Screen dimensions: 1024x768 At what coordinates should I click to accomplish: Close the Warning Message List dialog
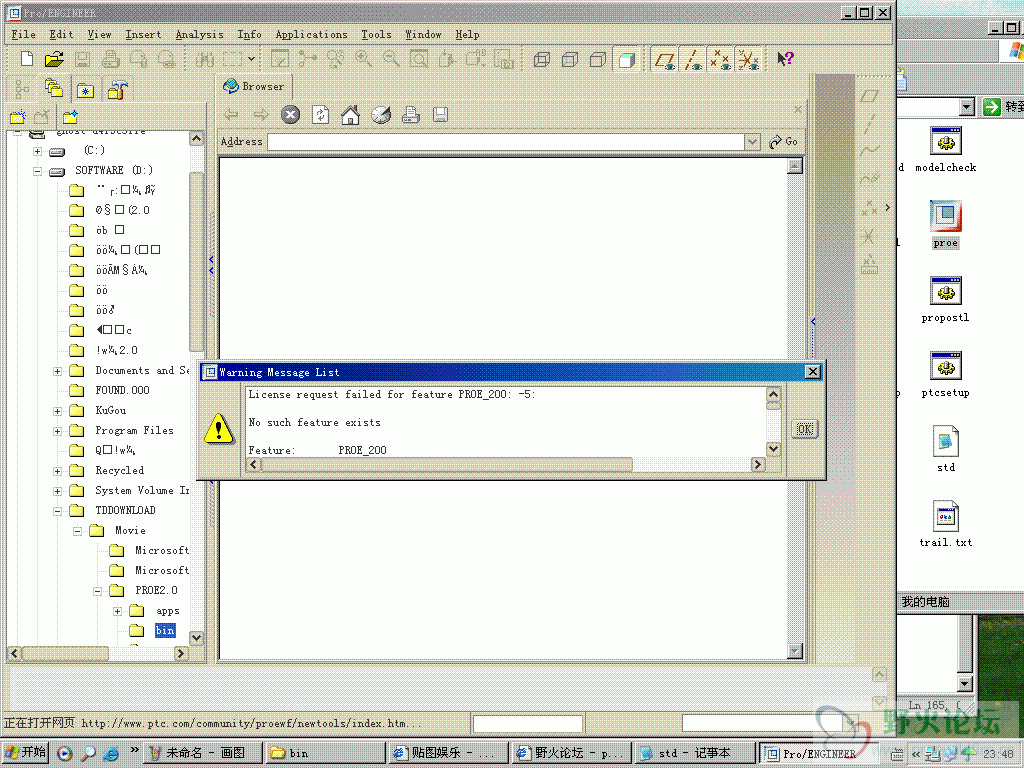(812, 372)
